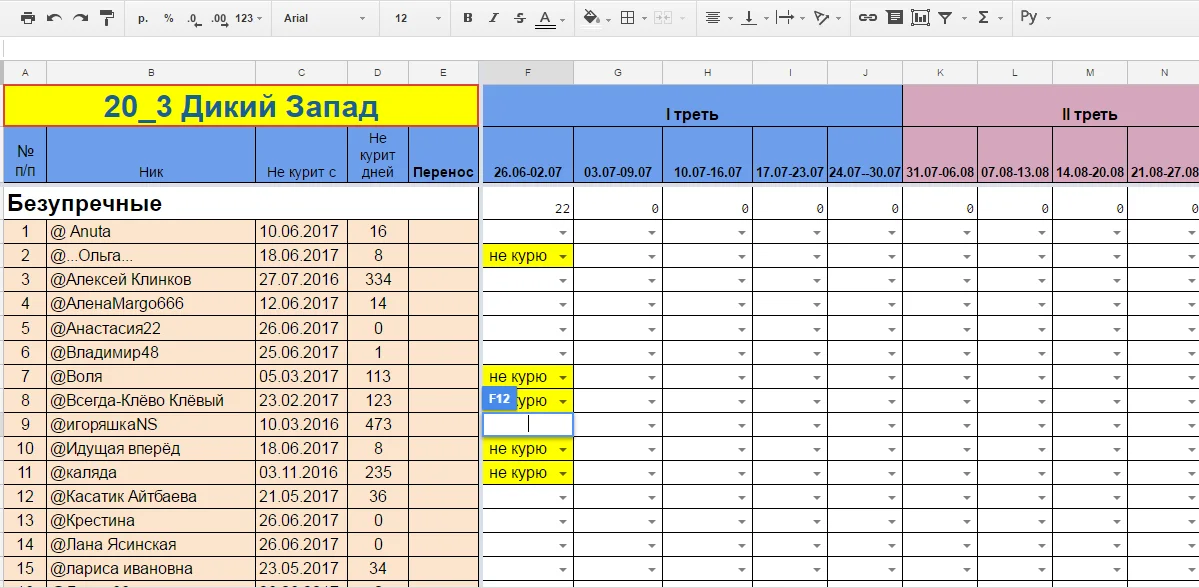Viewport: 1199px width, 588px height.
Task: Click the Insert comment icon
Action: pyautogui.click(x=894, y=18)
